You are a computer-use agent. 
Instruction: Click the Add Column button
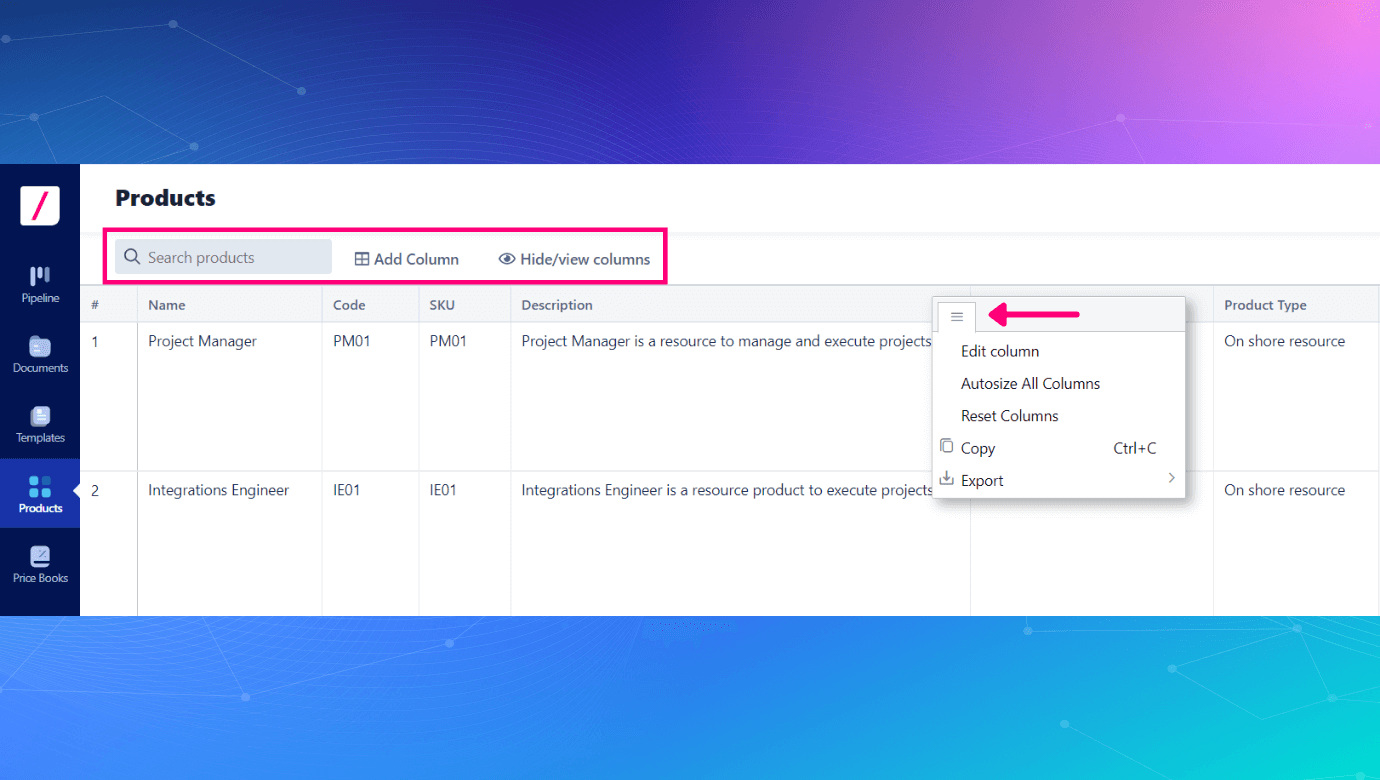point(406,259)
